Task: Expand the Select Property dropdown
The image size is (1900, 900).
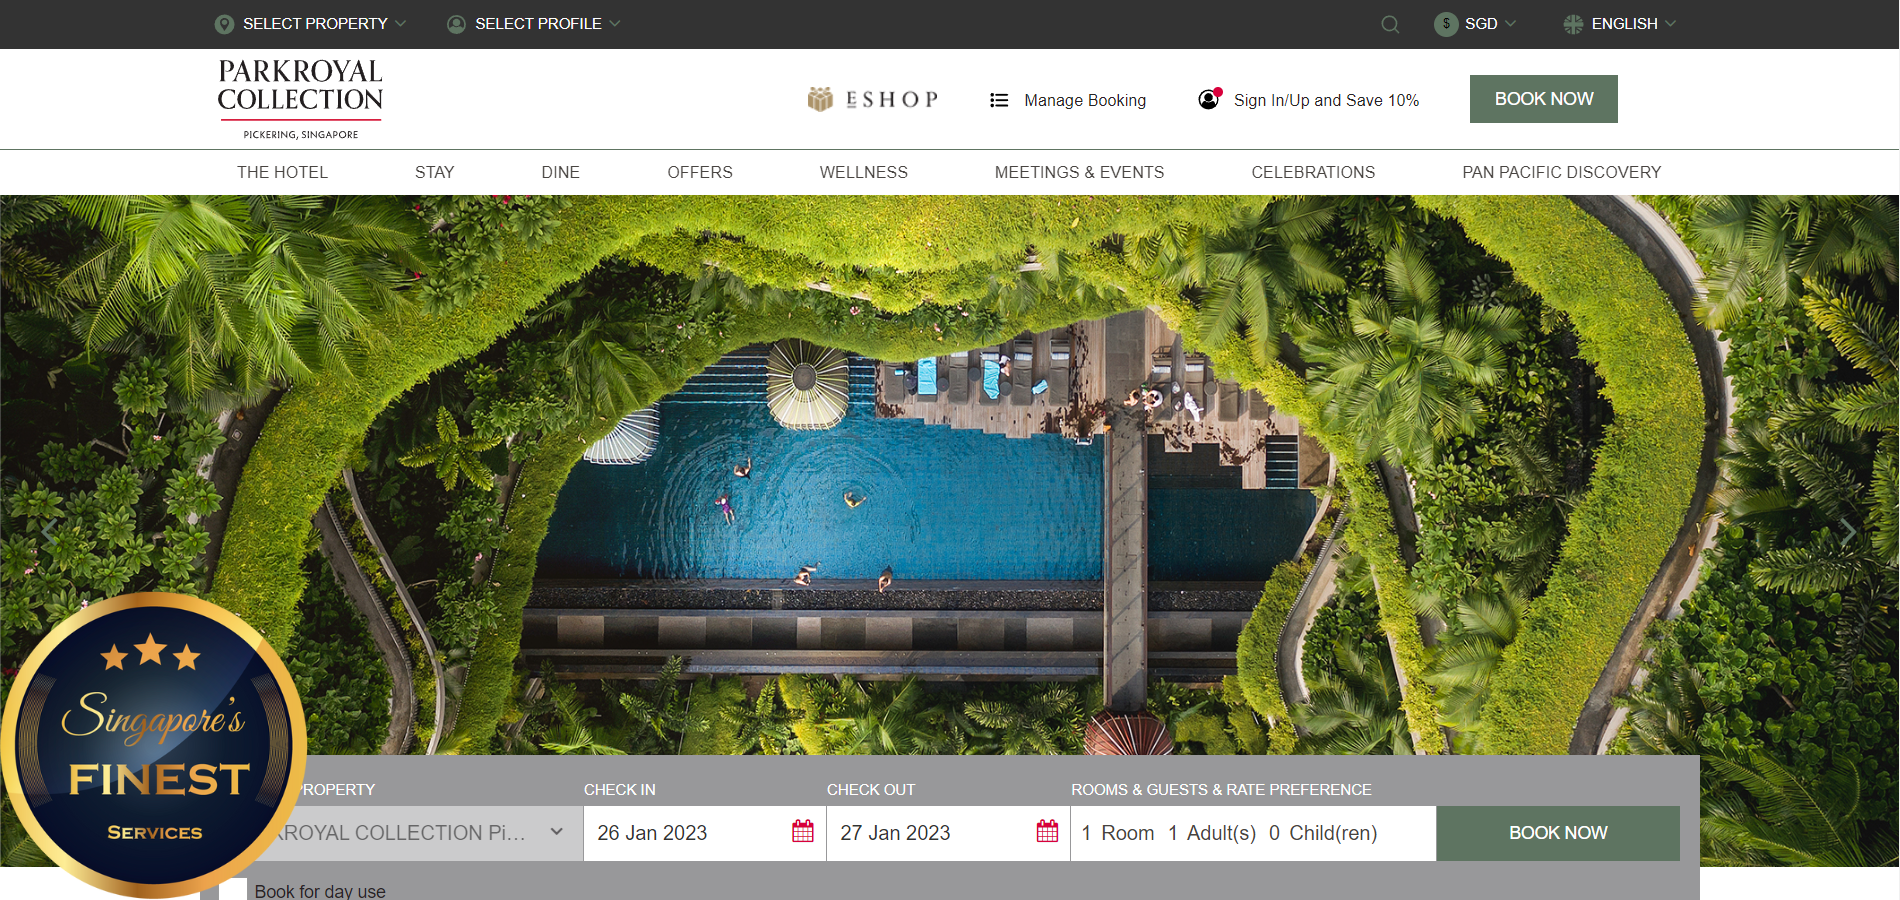Action: click(x=311, y=24)
